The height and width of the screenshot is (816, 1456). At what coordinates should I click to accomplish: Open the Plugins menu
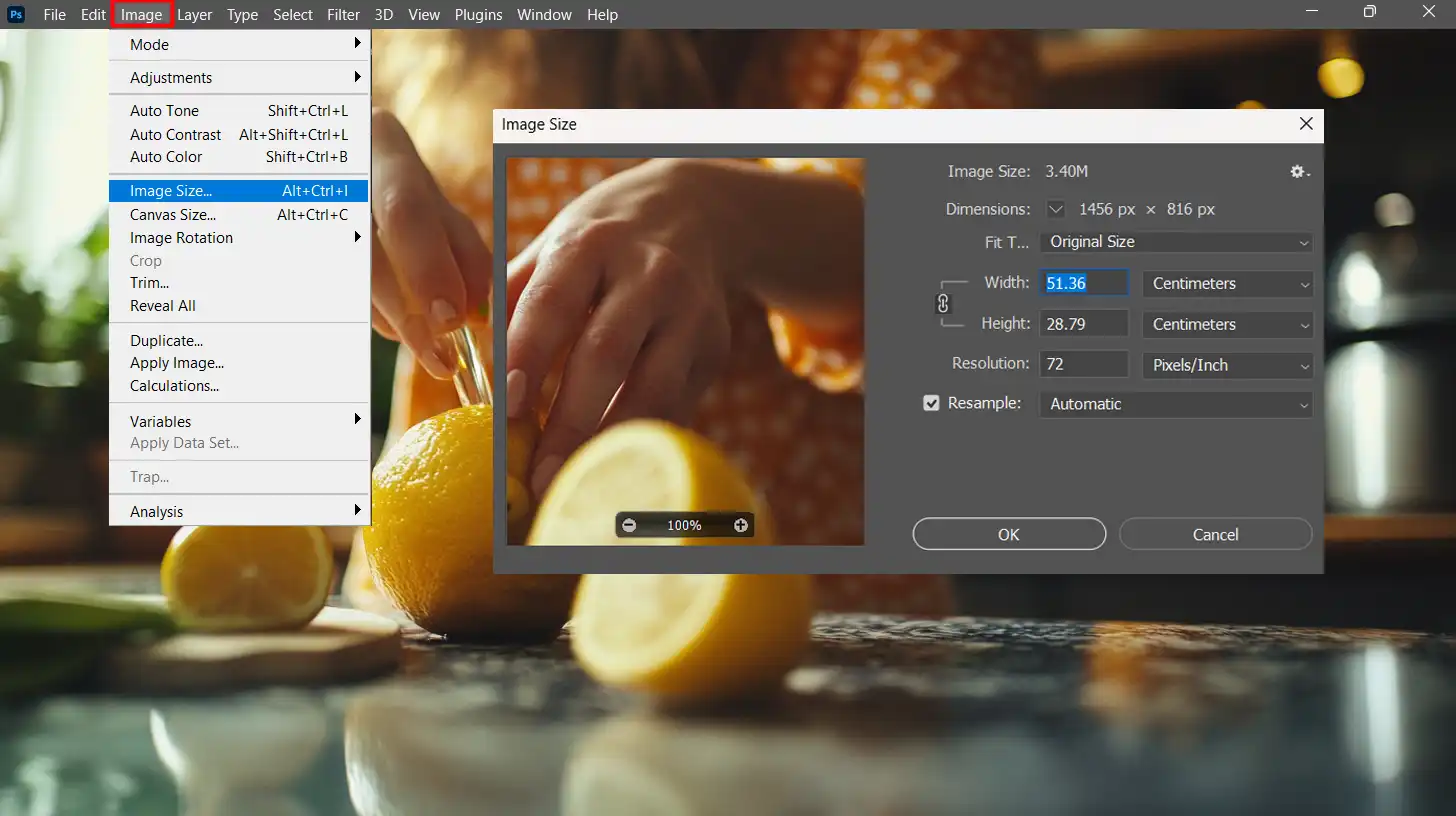pyautogui.click(x=479, y=15)
